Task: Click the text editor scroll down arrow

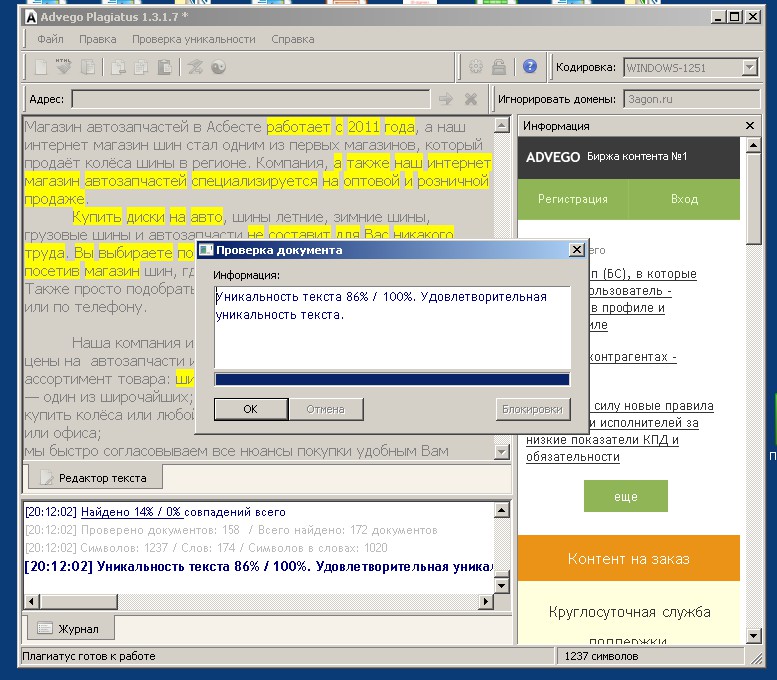Action: 502,452
